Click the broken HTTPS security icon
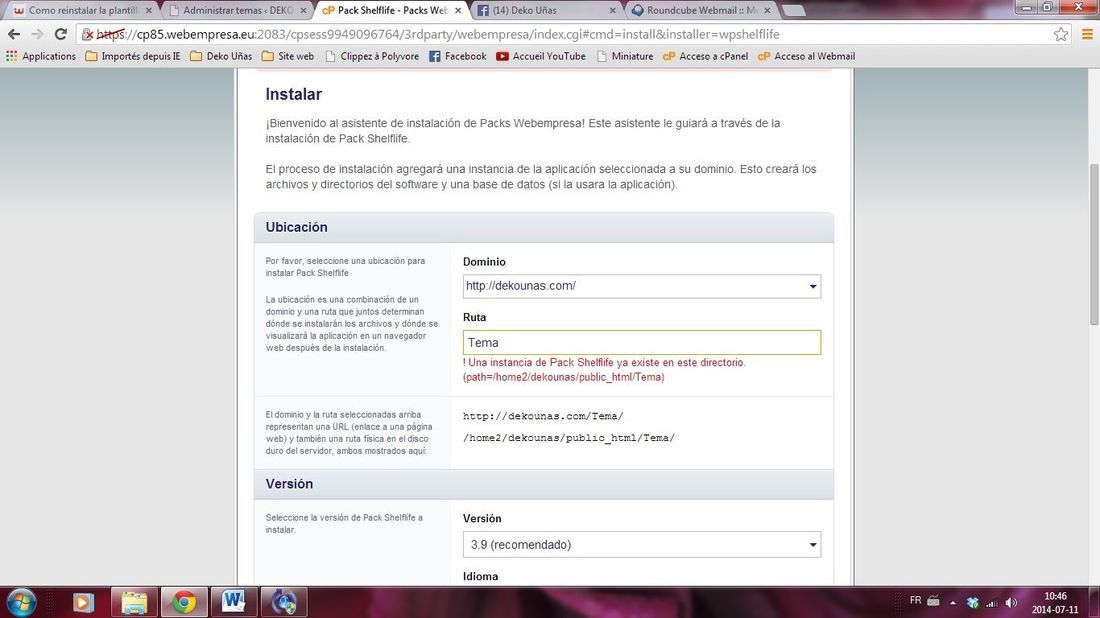Screen dimensions: 1100x618 point(88,34)
